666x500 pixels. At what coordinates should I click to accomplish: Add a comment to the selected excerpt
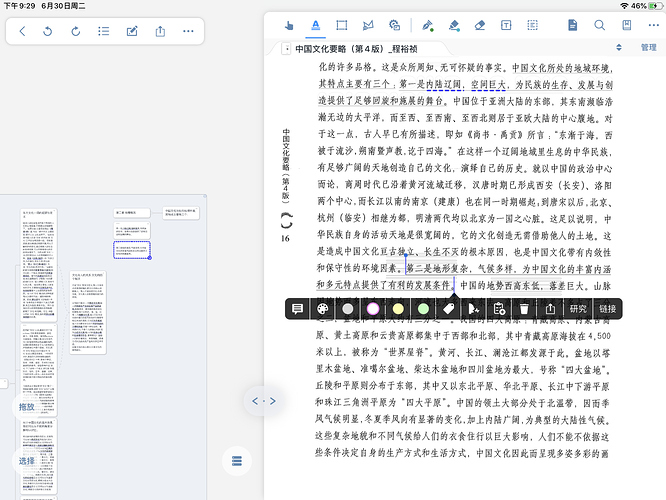tap(297, 309)
